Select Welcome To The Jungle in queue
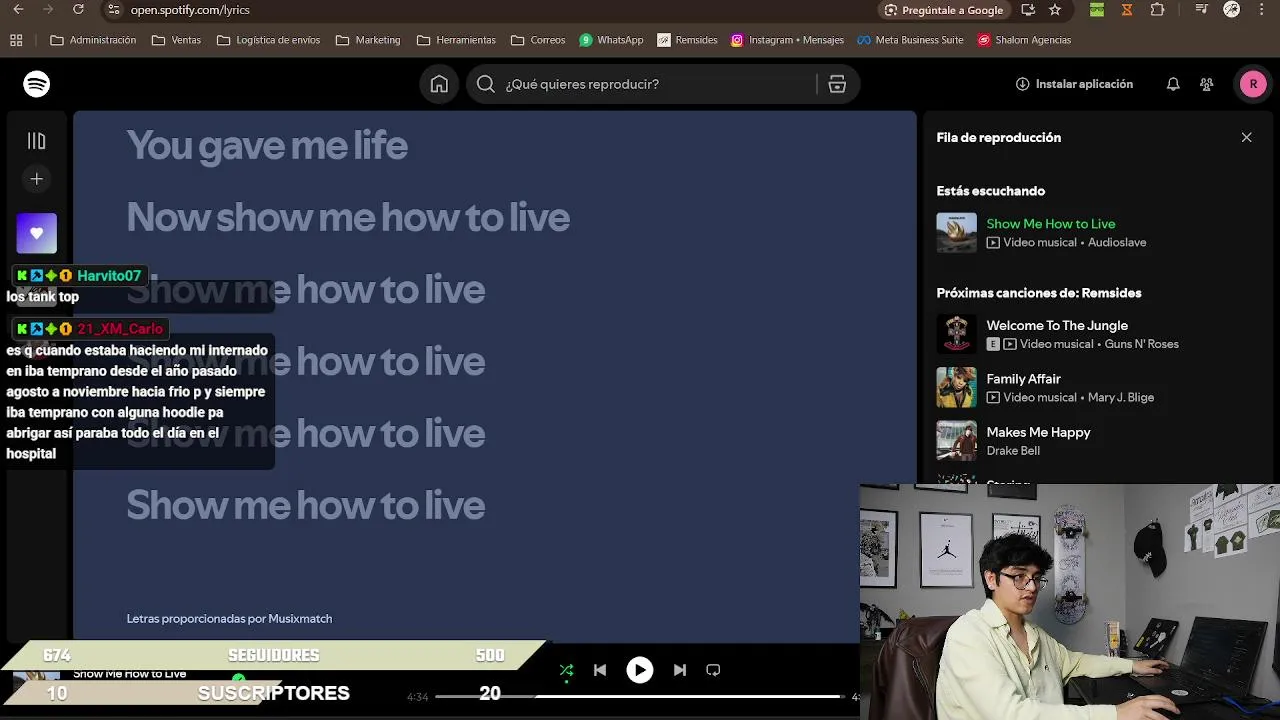 pyautogui.click(x=1057, y=325)
